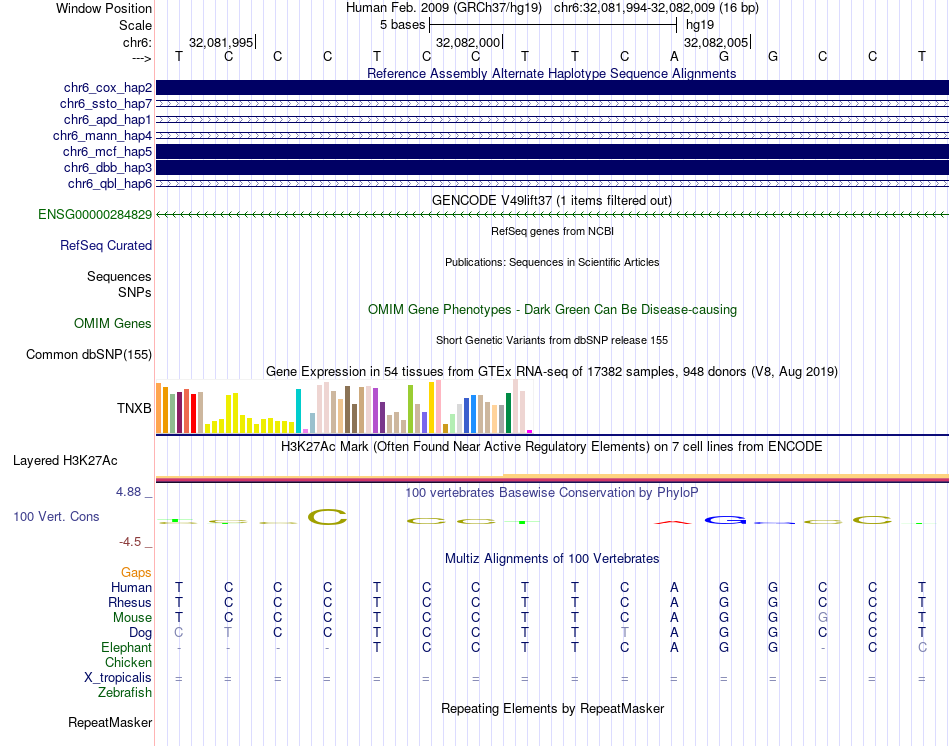Open the RefSeq Curated track label
Screen dimensions: 950x746
(x=106, y=245)
